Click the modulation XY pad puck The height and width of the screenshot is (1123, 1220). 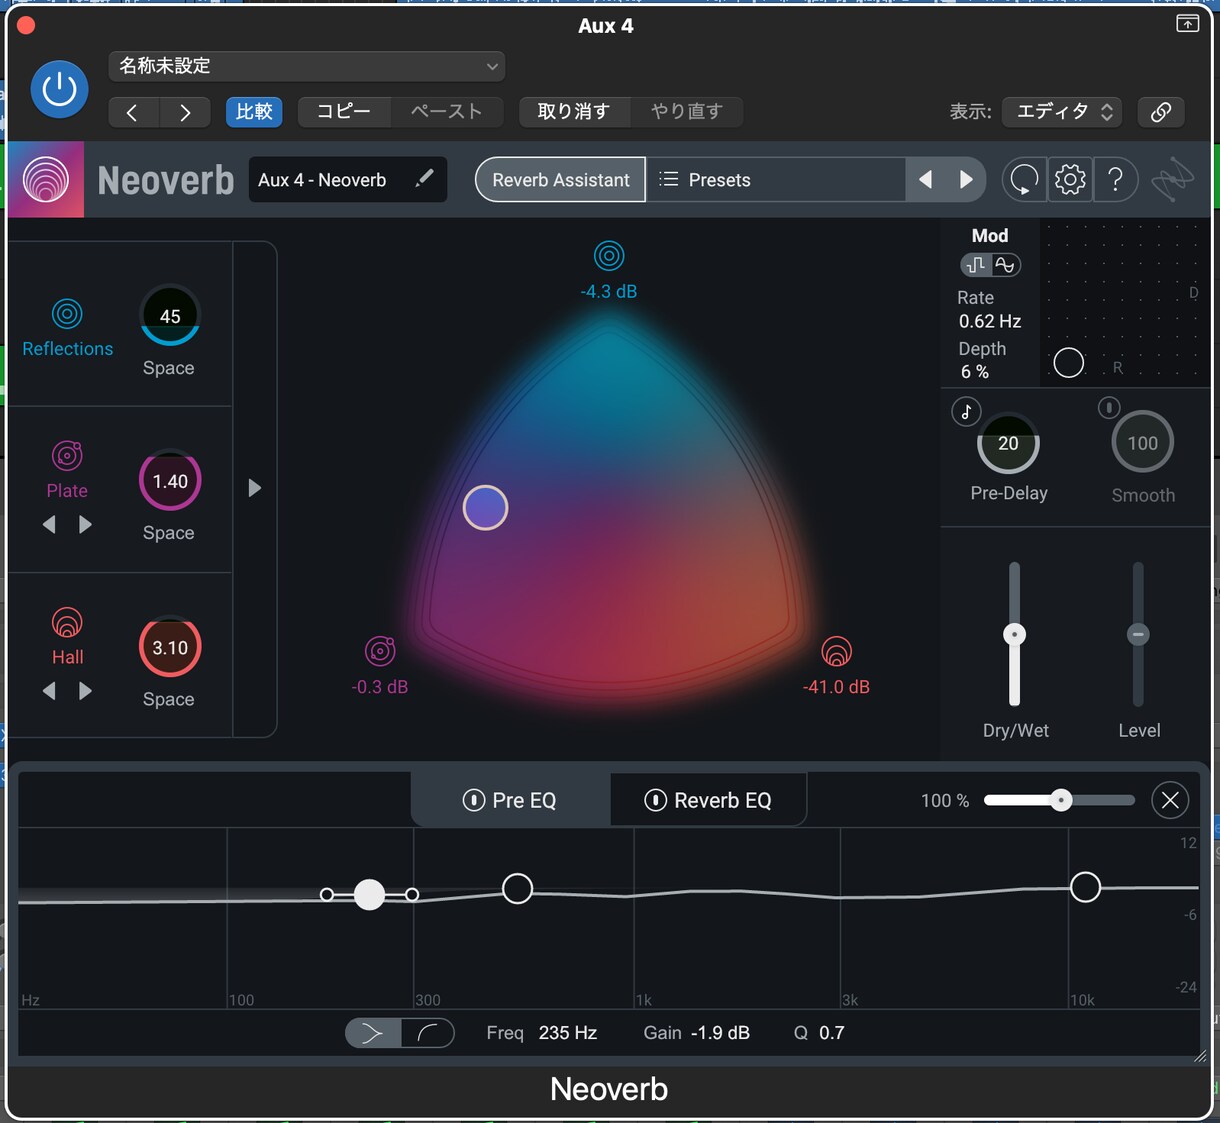click(x=1068, y=363)
